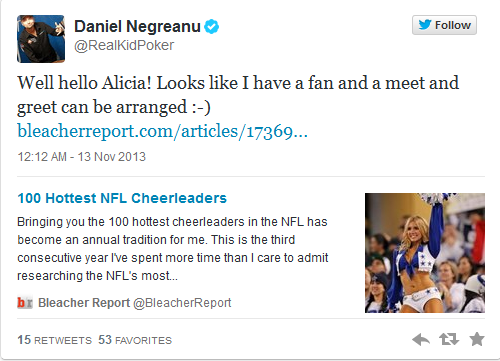Click the Bleacher Report source name
The width and height of the screenshot is (500, 361).
(x=84, y=303)
